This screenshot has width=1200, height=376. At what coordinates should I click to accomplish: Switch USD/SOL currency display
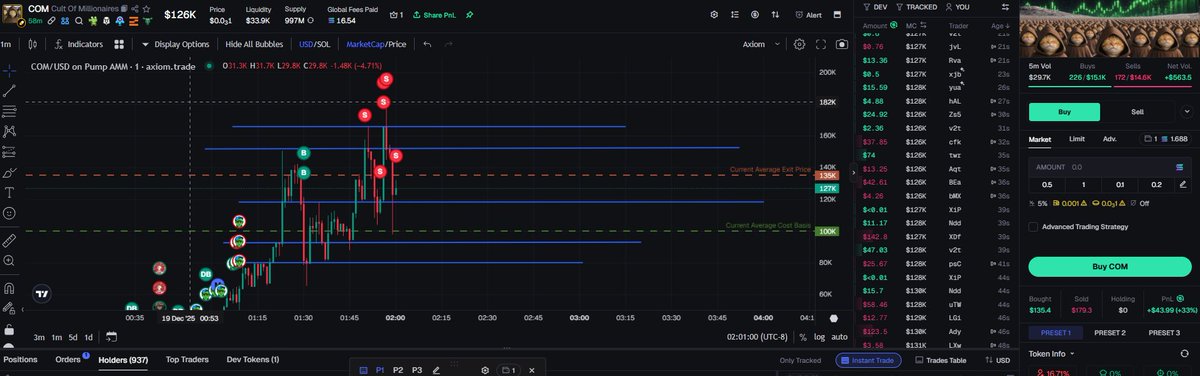(x=314, y=44)
